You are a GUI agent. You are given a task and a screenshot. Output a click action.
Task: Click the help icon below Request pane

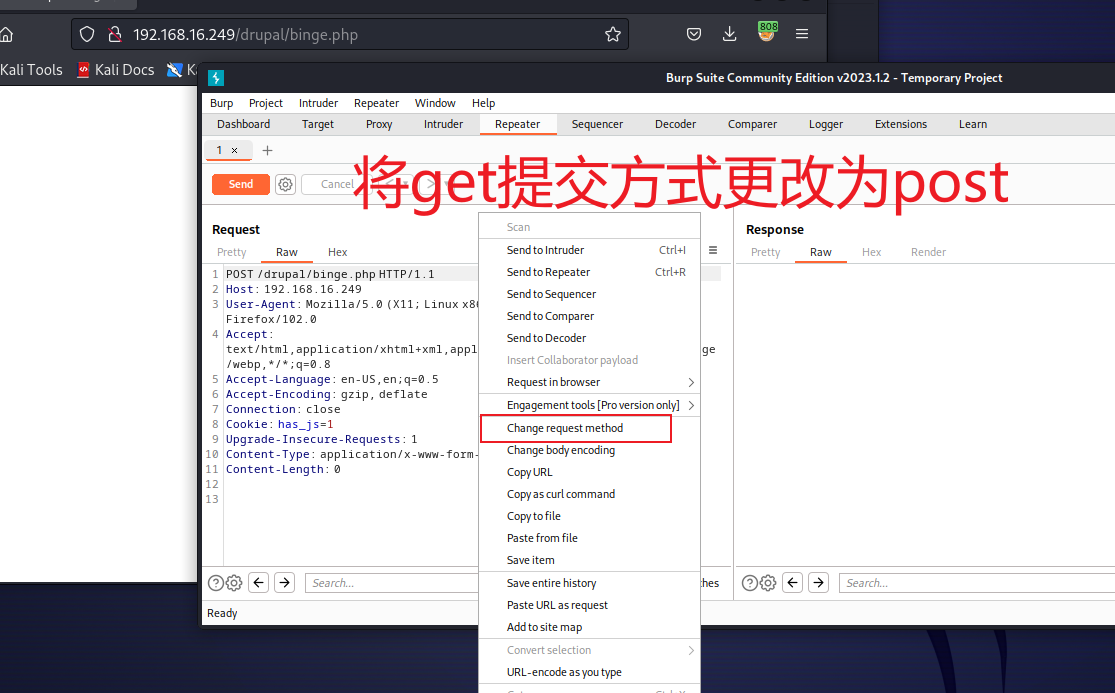[215, 583]
